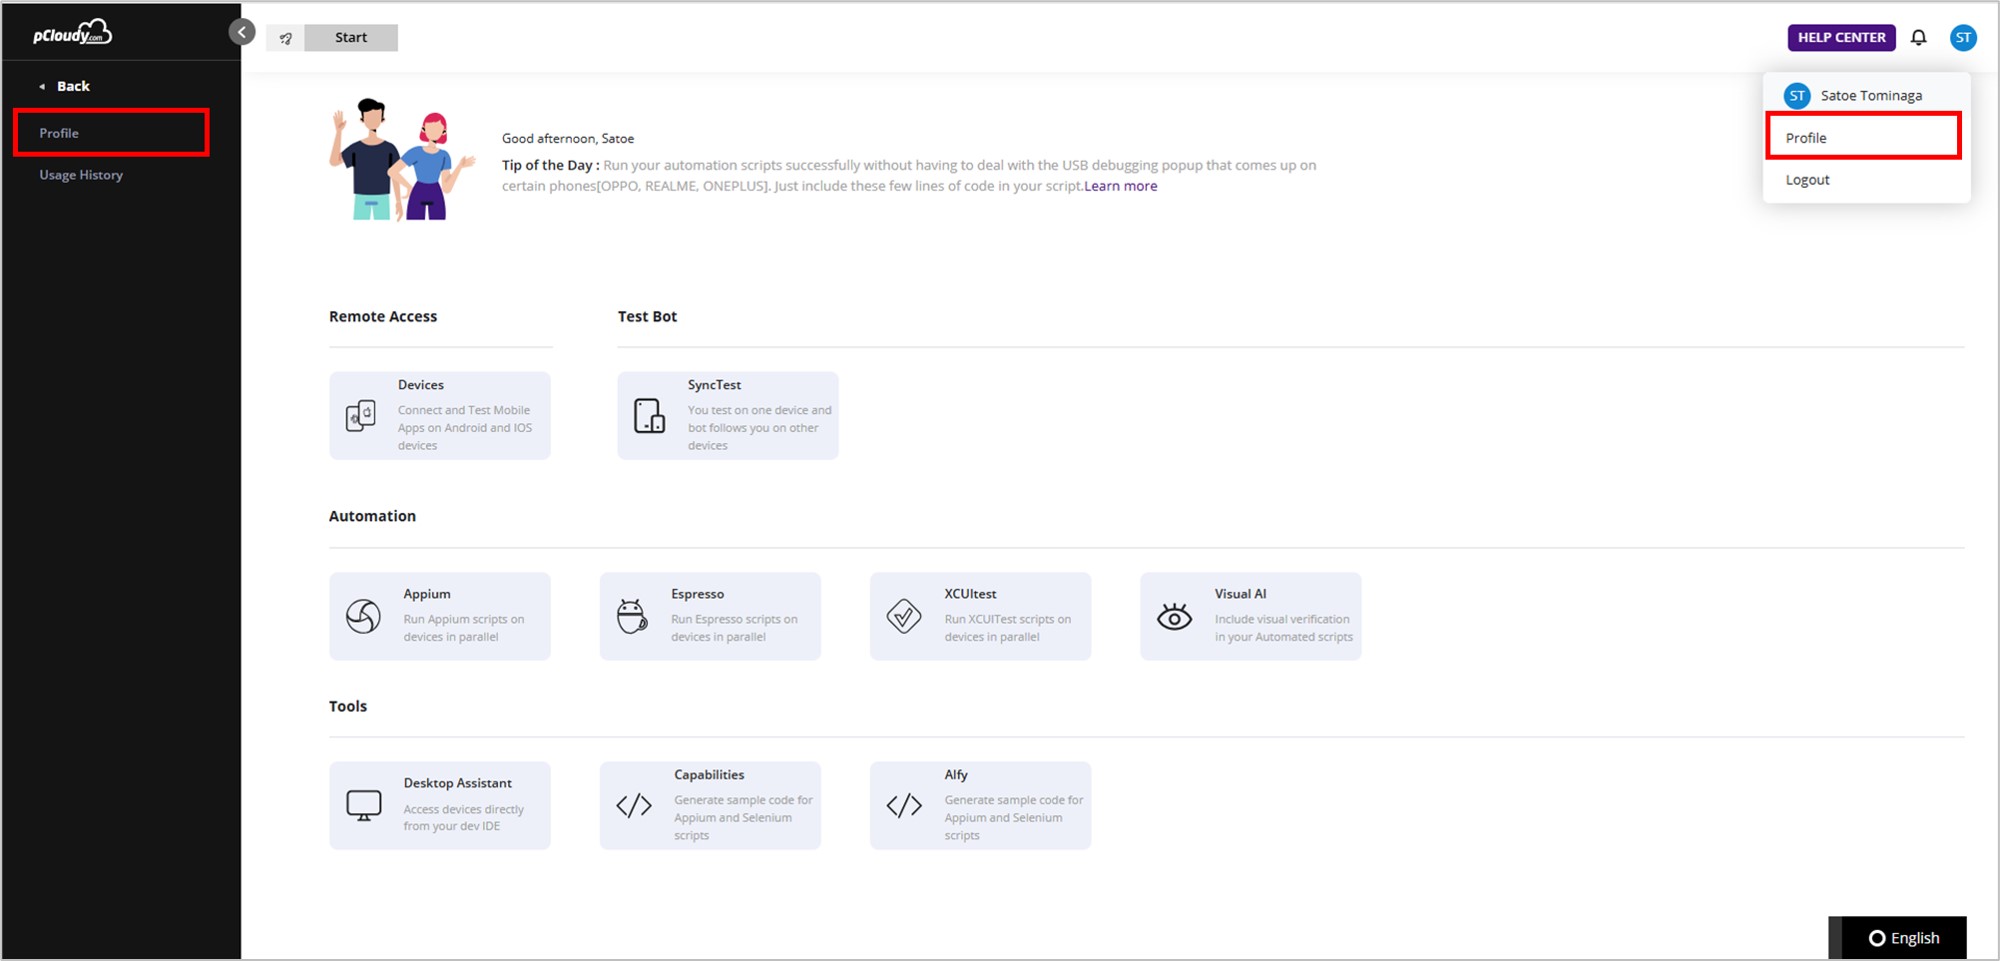Viewport: 2000px width, 961px height.
Task: Open the Alfy card title
Action: [956, 775]
